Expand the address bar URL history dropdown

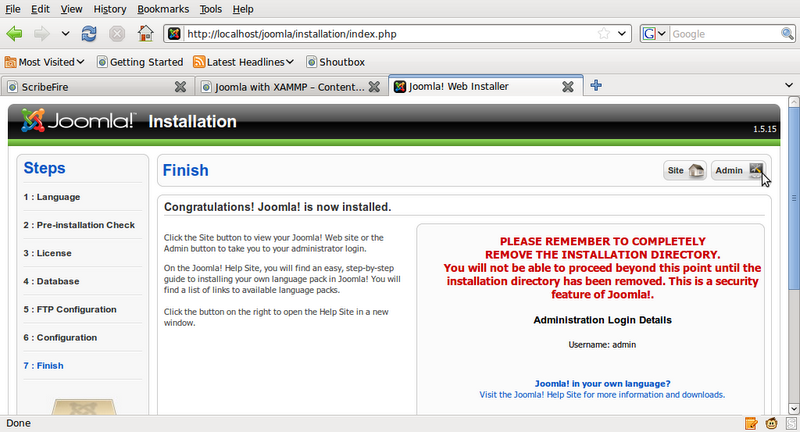point(621,34)
